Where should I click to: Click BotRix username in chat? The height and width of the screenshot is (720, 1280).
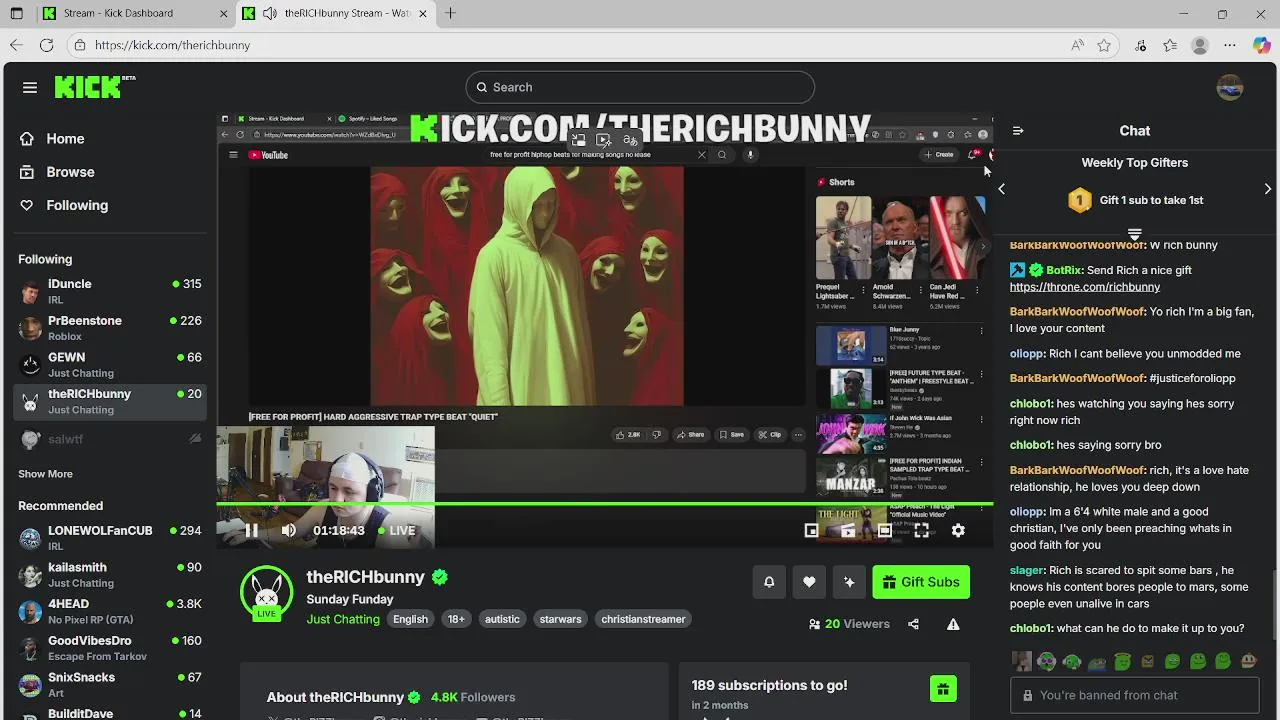click(x=1064, y=270)
